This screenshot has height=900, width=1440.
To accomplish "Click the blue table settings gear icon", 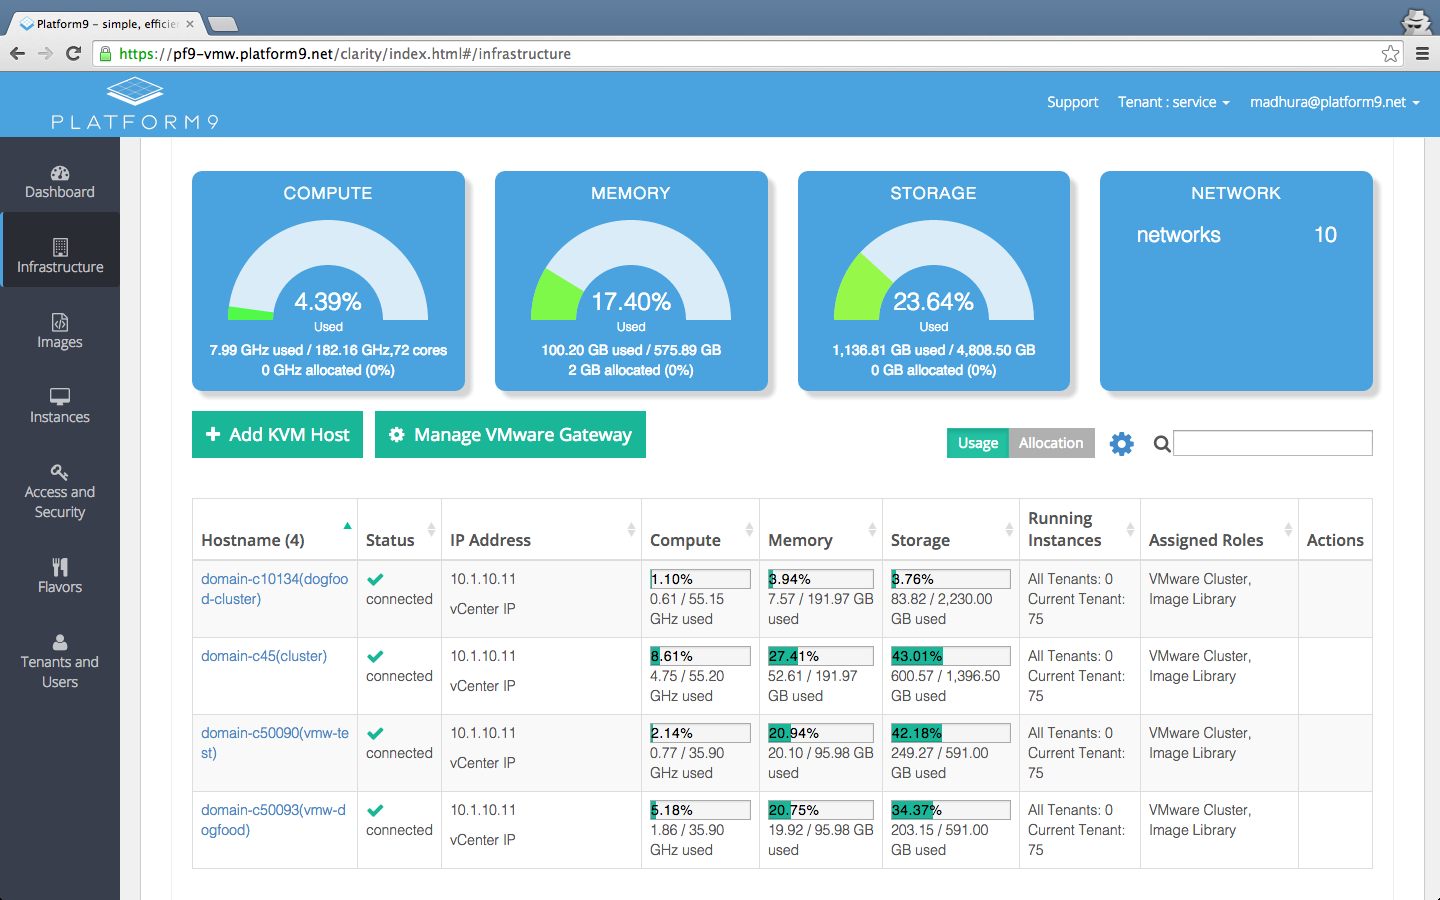I will 1122,444.
